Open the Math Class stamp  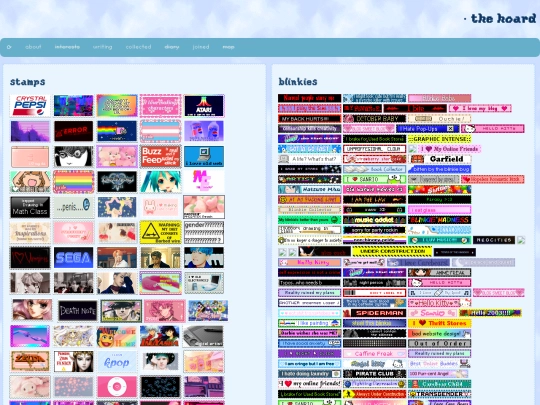tap(30, 207)
